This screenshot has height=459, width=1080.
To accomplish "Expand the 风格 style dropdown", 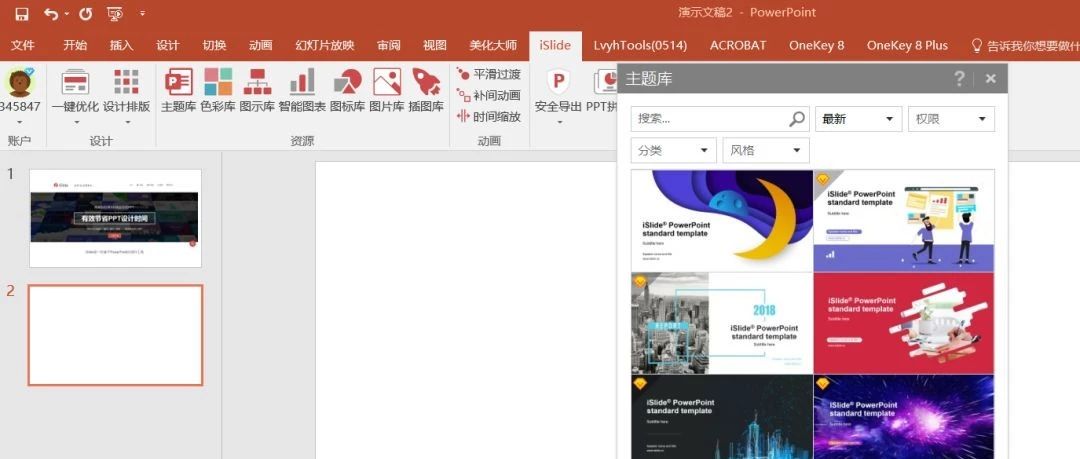I will [x=766, y=150].
